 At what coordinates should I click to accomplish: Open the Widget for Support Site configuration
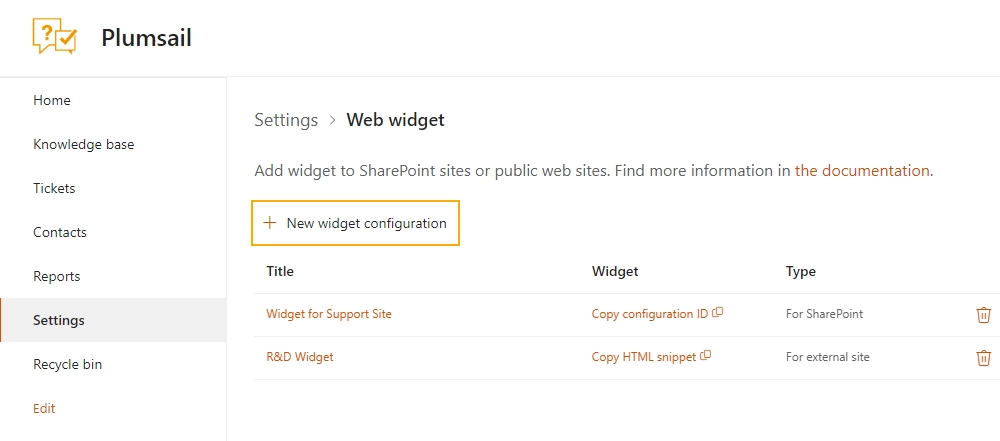point(329,313)
